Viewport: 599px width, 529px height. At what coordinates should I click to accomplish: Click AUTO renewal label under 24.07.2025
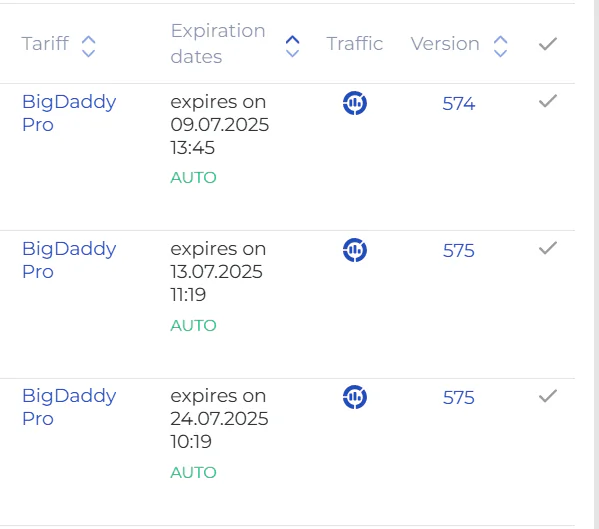click(x=193, y=472)
